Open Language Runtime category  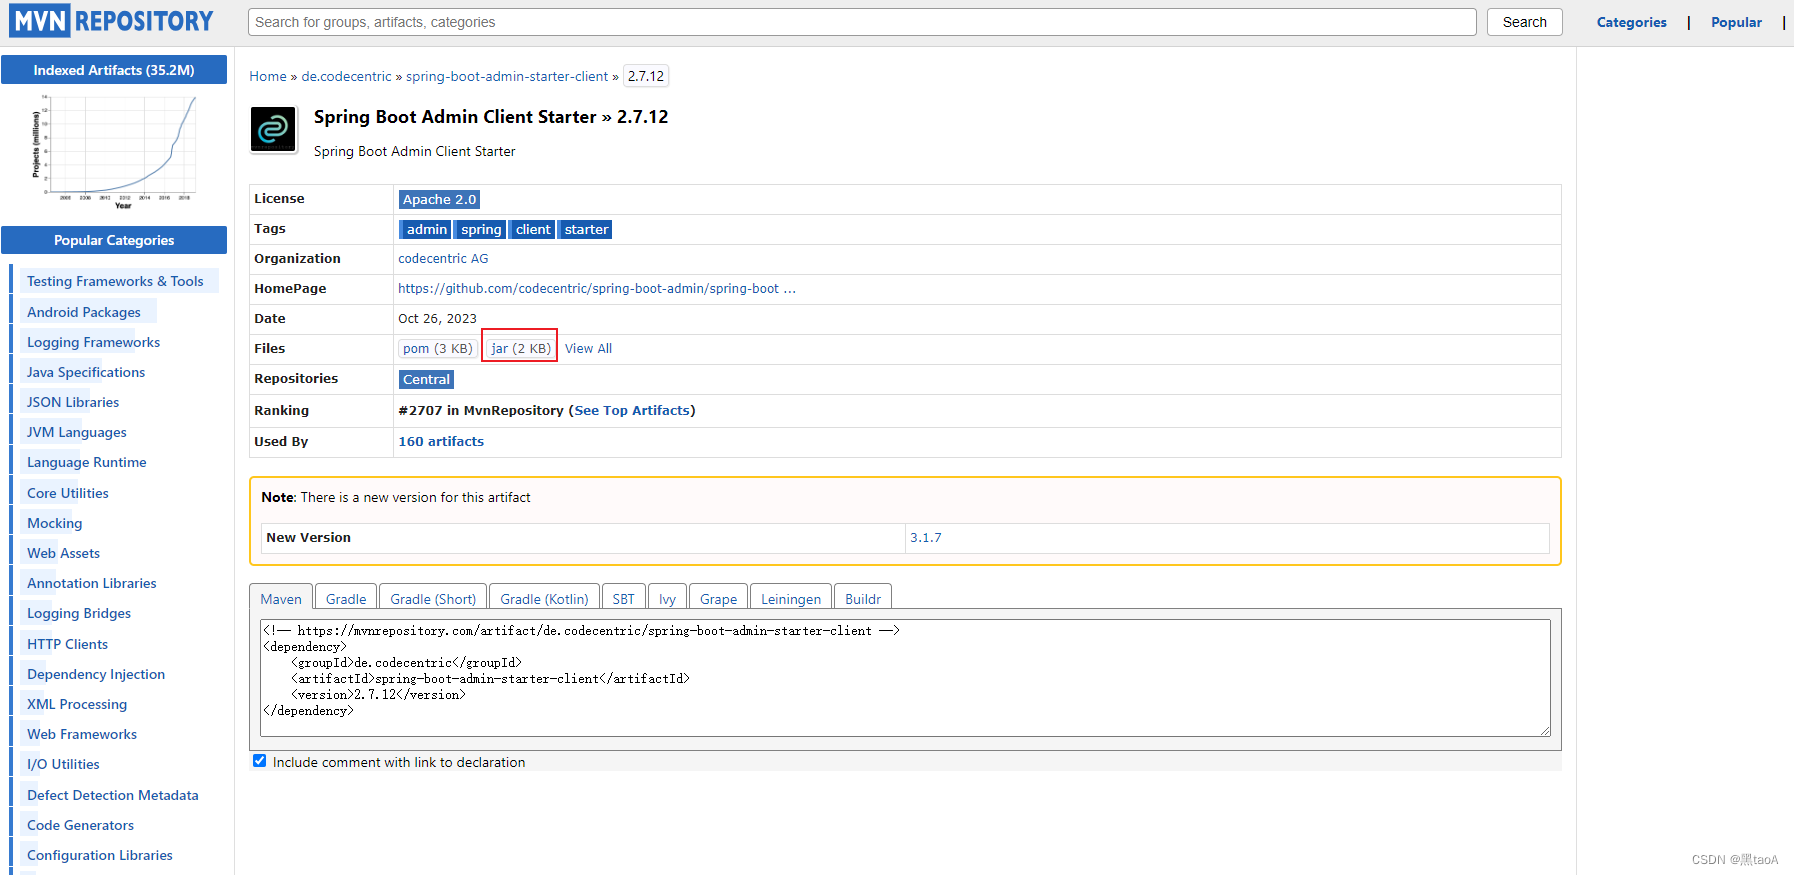tap(87, 462)
